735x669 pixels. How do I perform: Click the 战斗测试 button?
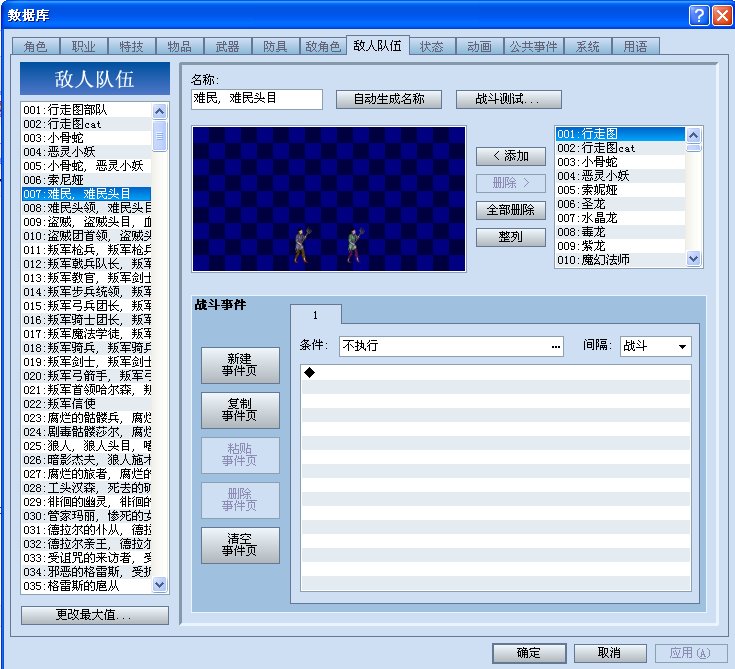(509, 99)
